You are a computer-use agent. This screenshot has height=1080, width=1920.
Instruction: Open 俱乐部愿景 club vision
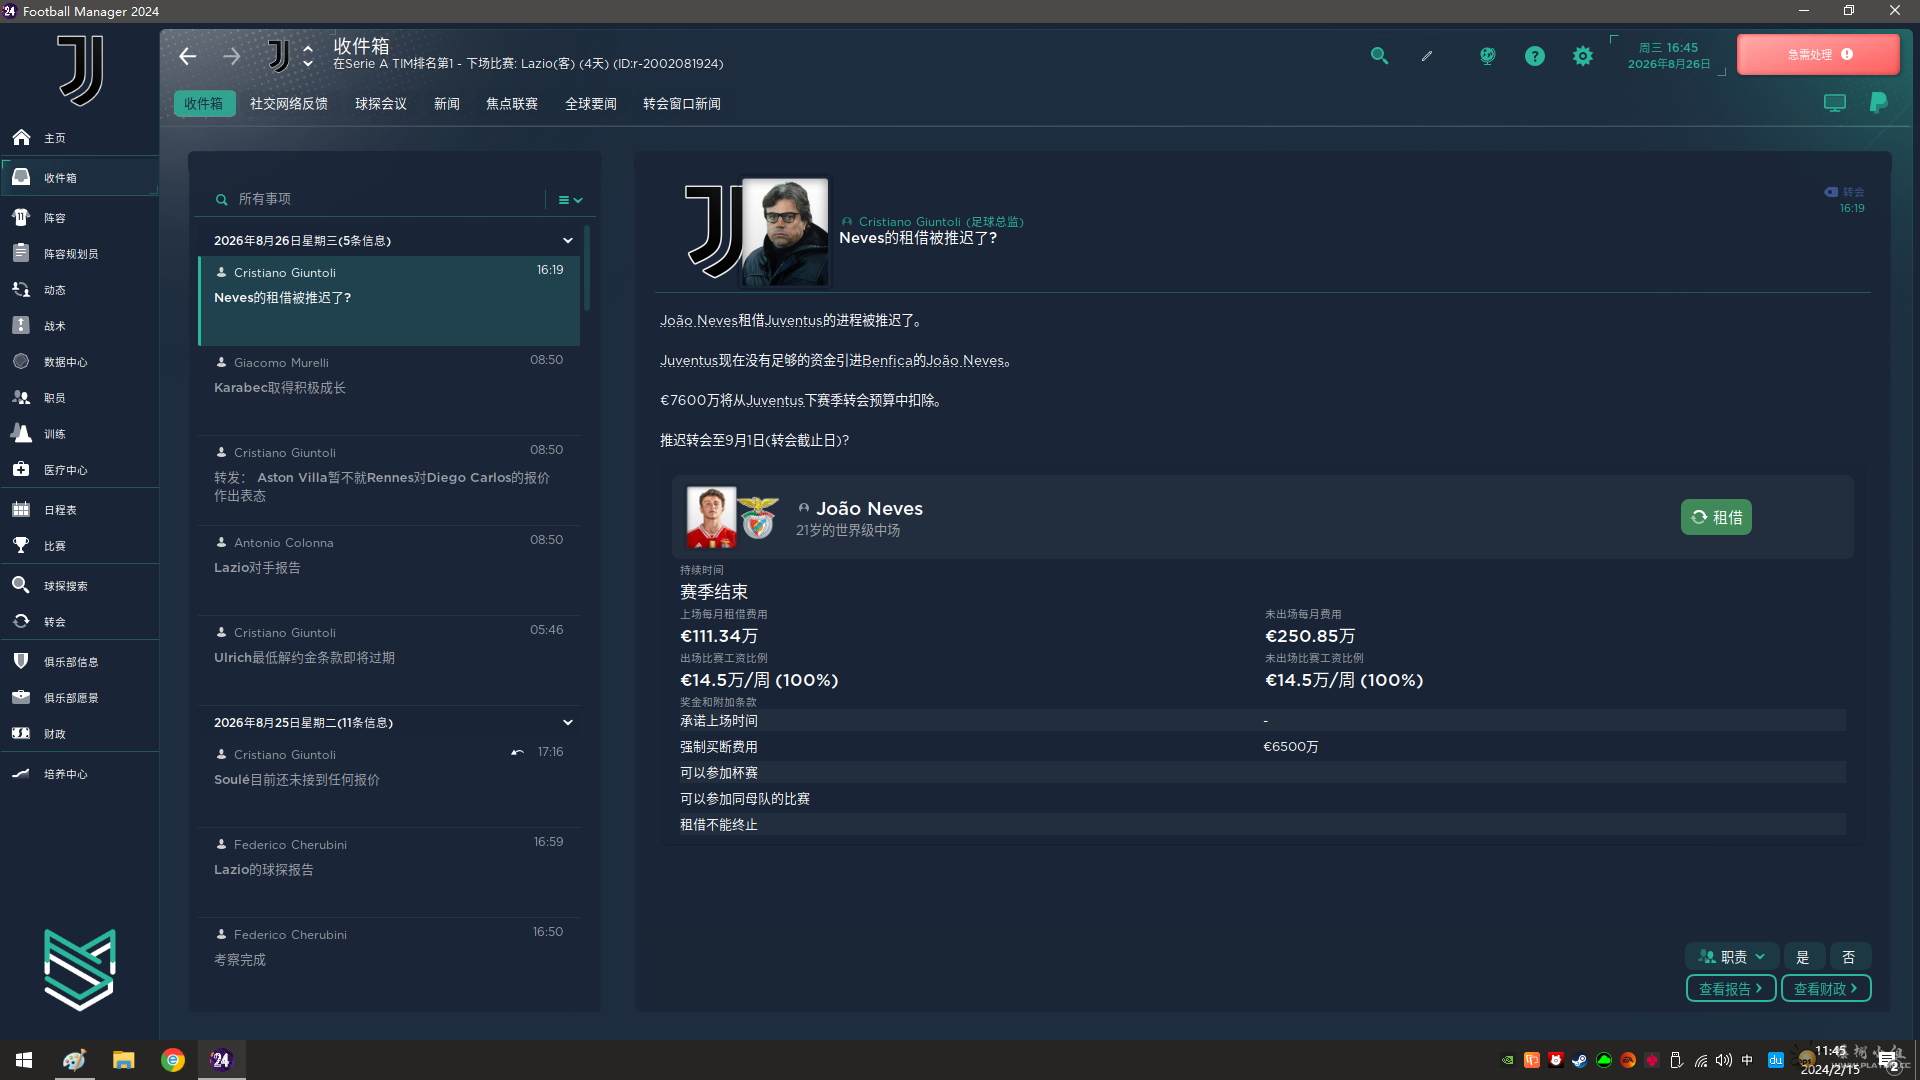[x=70, y=698]
